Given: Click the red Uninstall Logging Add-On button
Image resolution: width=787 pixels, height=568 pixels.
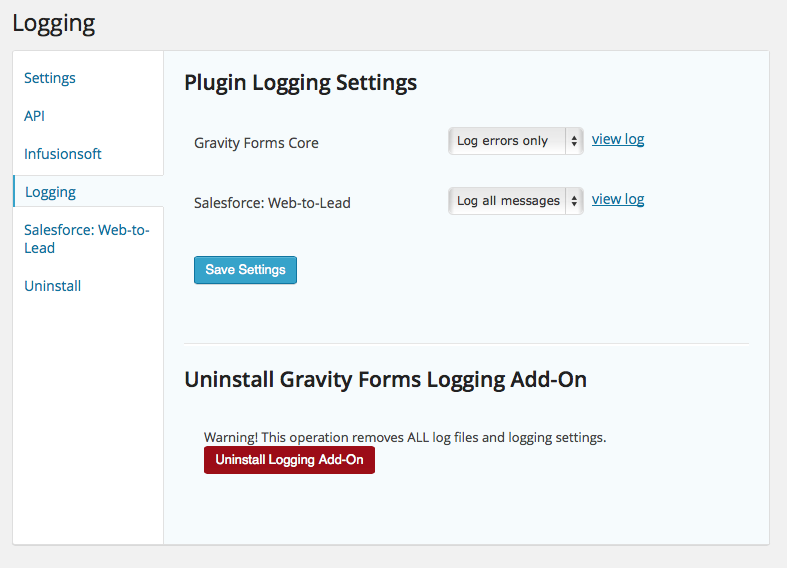Looking at the screenshot, I should coord(289,460).
